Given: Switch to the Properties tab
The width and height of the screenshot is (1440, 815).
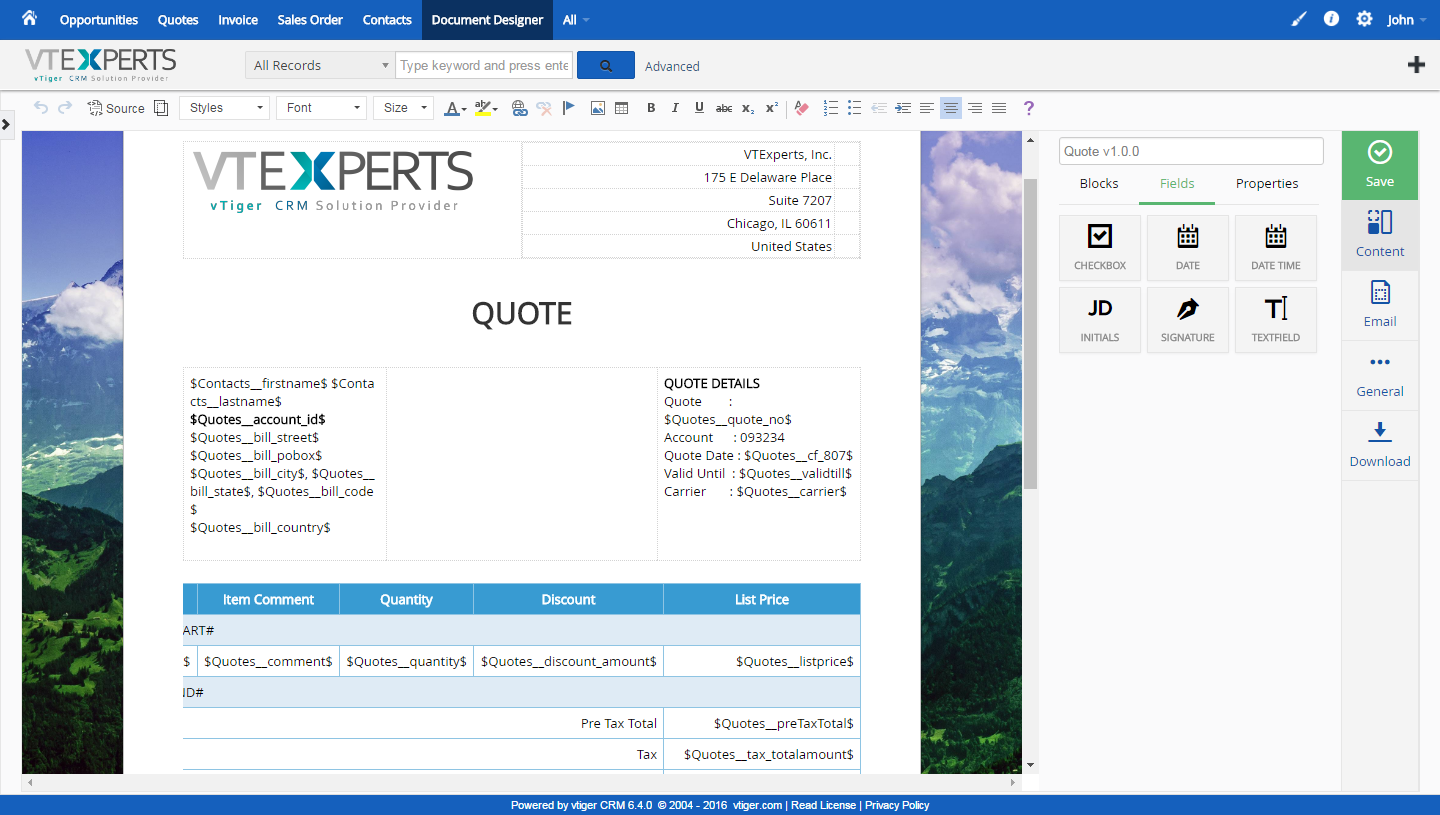Looking at the screenshot, I should pos(1267,184).
